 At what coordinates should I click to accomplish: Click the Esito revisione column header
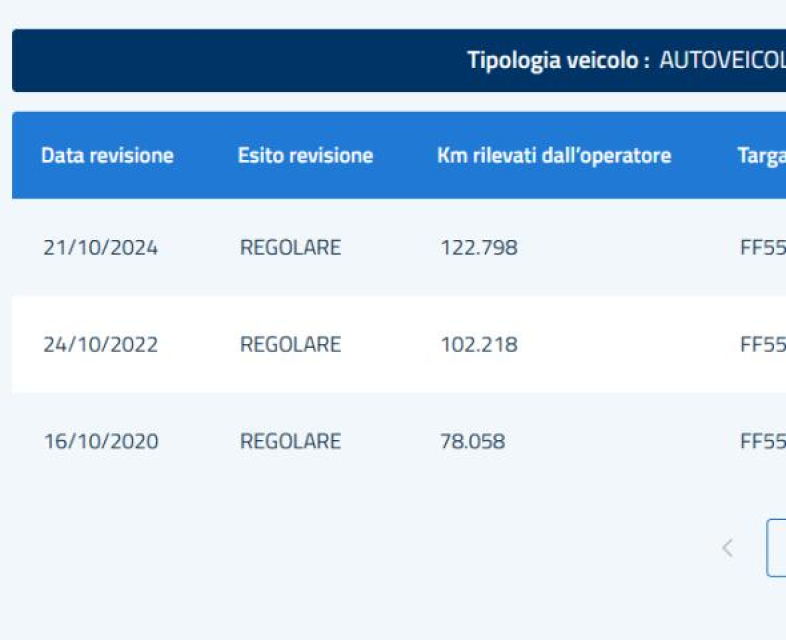point(305,156)
